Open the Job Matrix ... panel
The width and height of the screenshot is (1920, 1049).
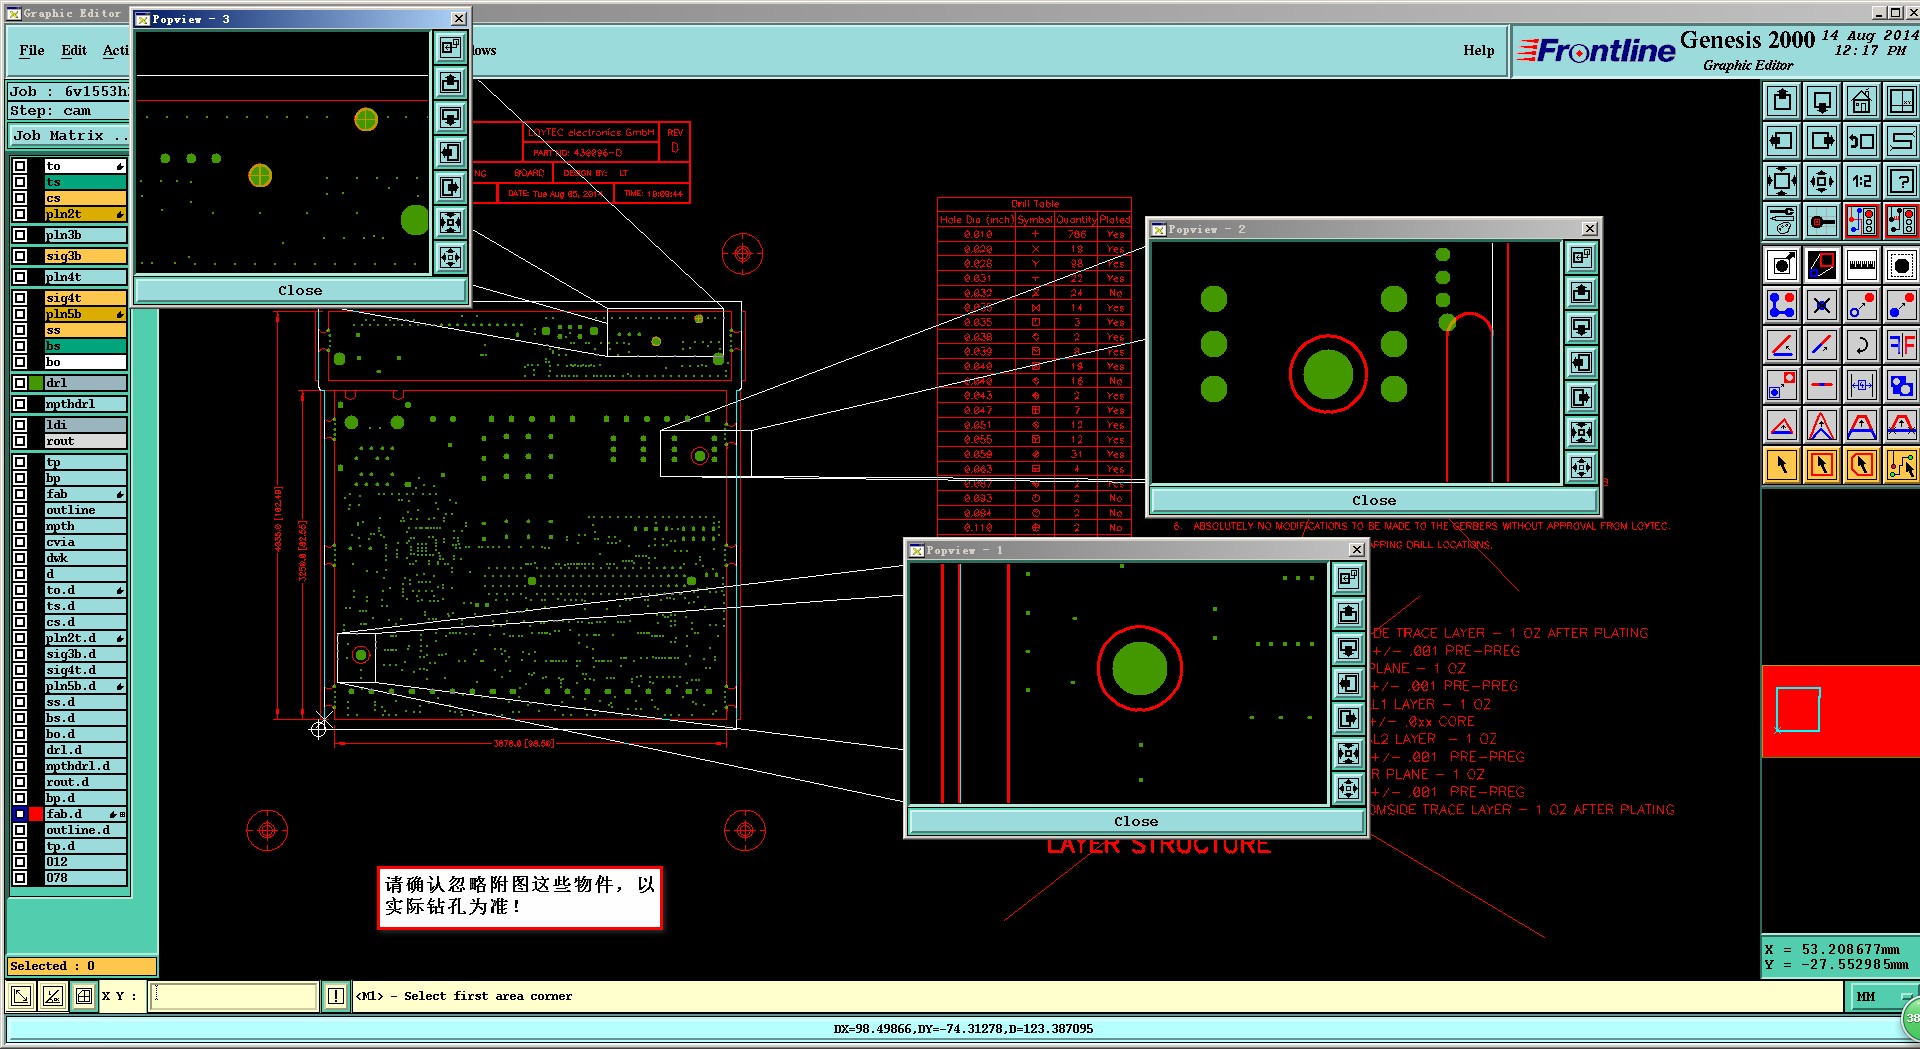point(69,136)
